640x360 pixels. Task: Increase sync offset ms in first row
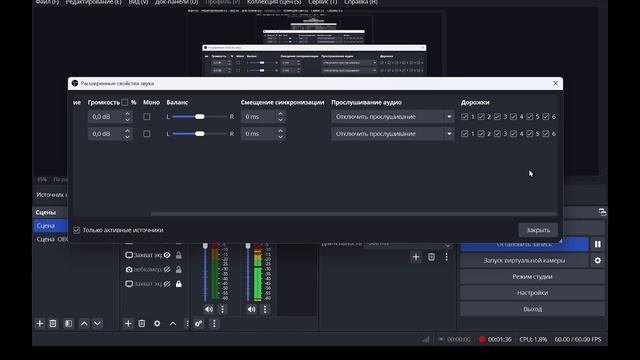[280, 114]
